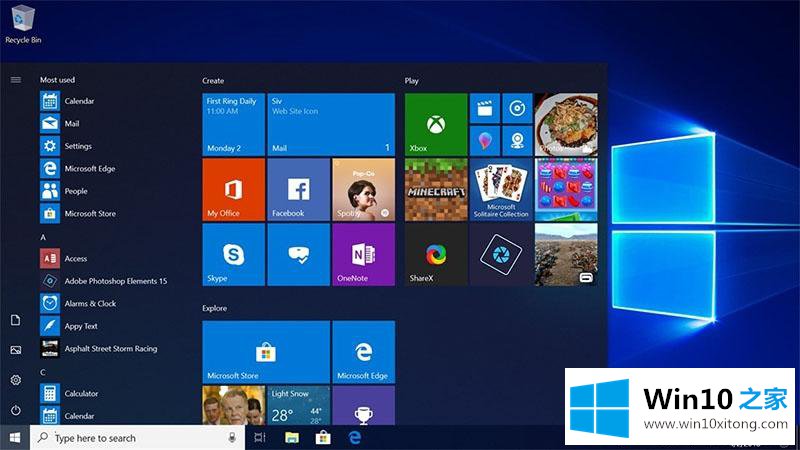The image size is (800, 450).
Task: Open the Power button in the Start sidebar
Action: pyautogui.click(x=16, y=410)
